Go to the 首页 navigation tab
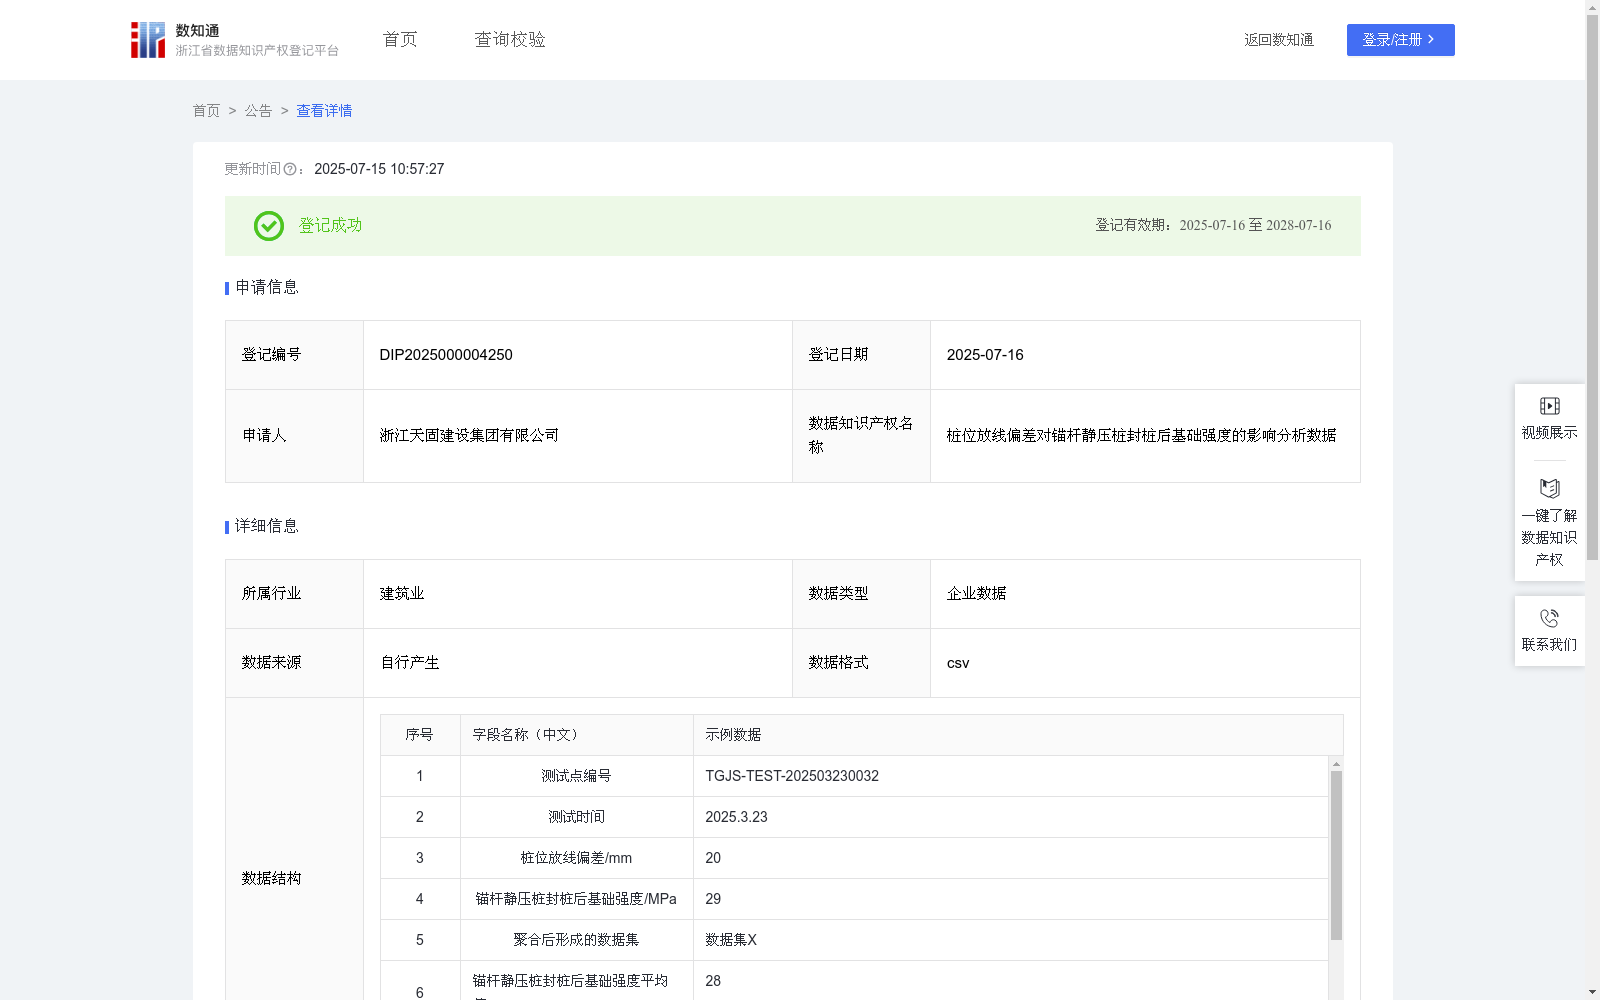 point(400,40)
